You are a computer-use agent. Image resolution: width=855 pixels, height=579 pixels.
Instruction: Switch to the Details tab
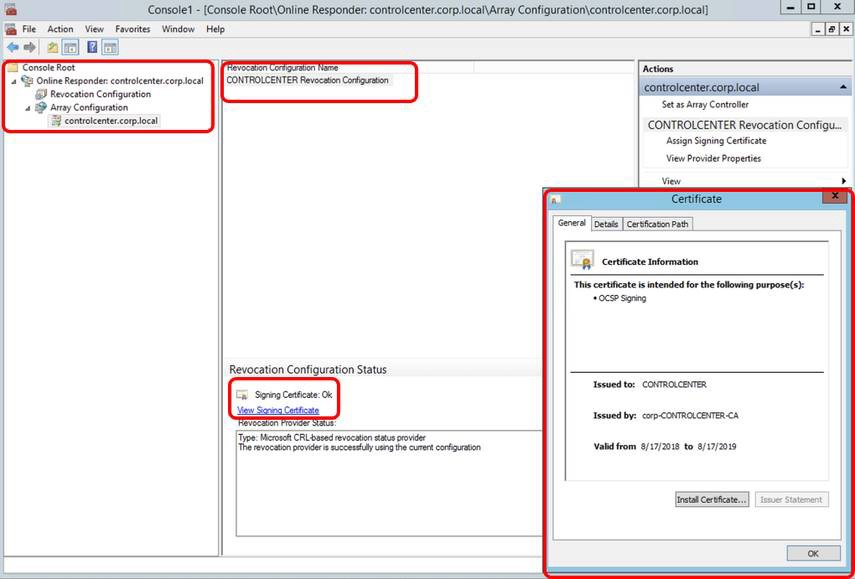pos(606,224)
